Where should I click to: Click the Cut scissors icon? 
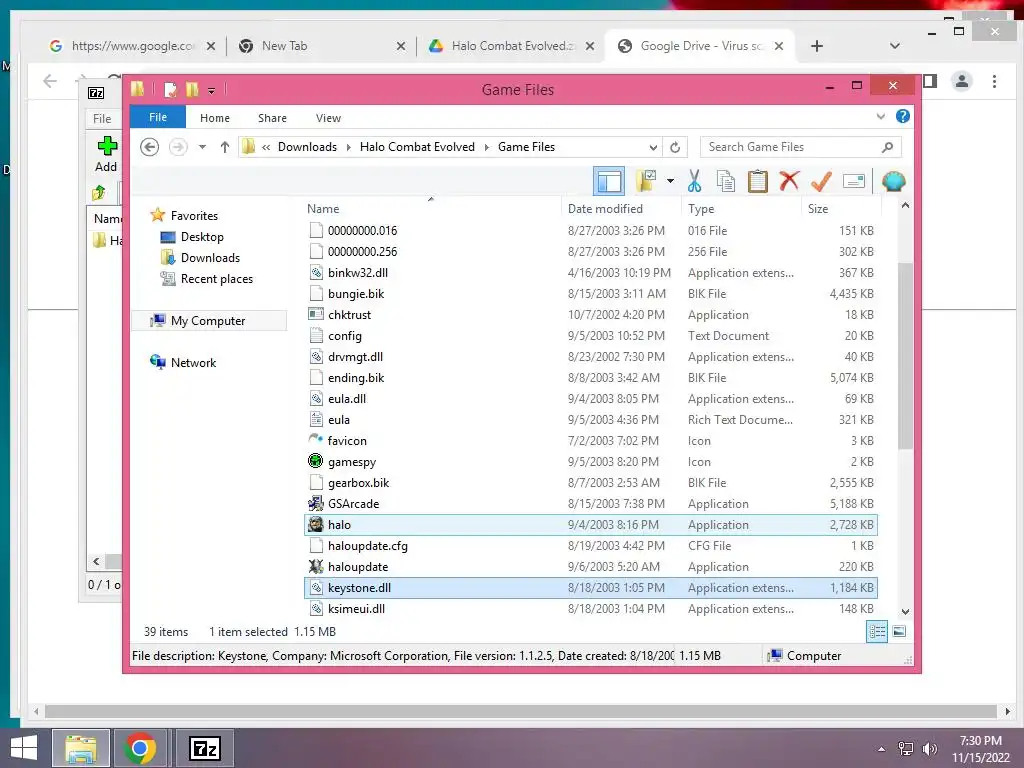(x=694, y=181)
